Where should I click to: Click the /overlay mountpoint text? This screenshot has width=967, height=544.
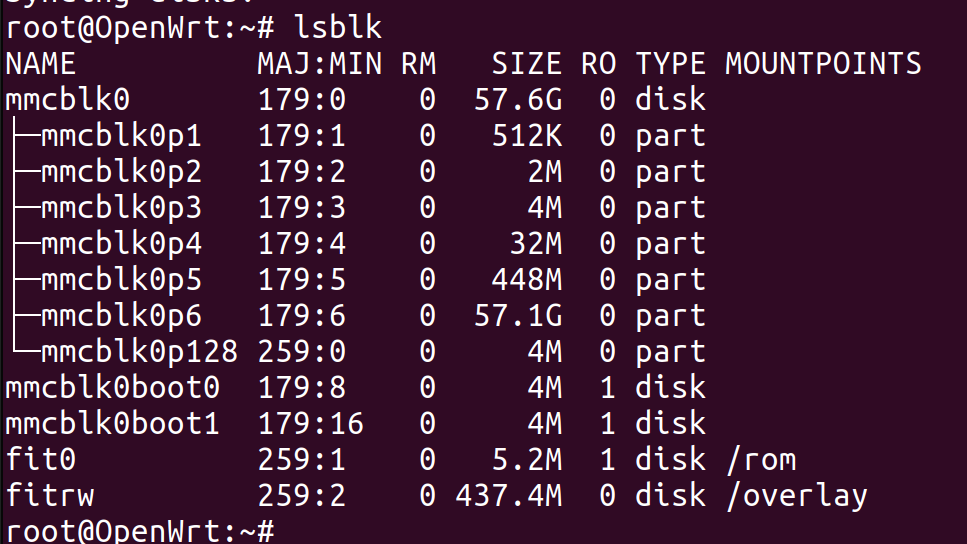click(797, 496)
